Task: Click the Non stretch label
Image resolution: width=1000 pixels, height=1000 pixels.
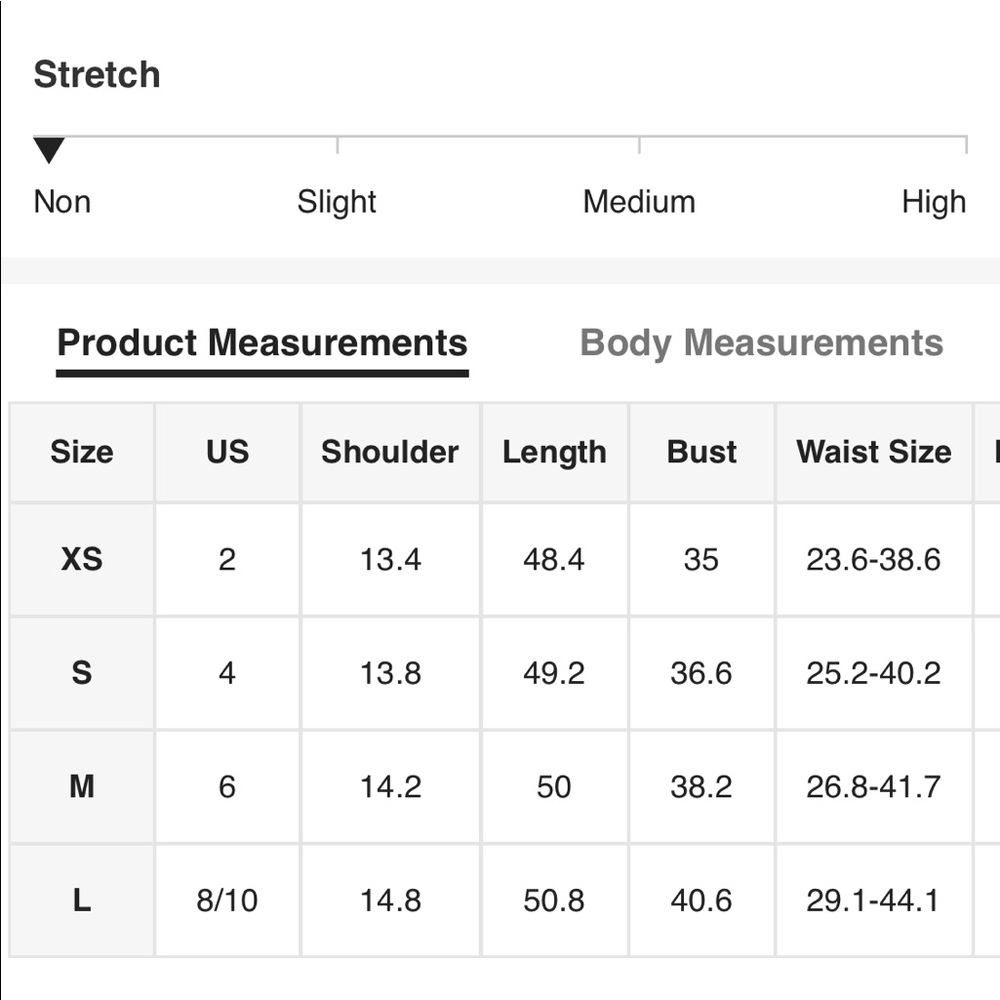Action: click(x=62, y=202)
